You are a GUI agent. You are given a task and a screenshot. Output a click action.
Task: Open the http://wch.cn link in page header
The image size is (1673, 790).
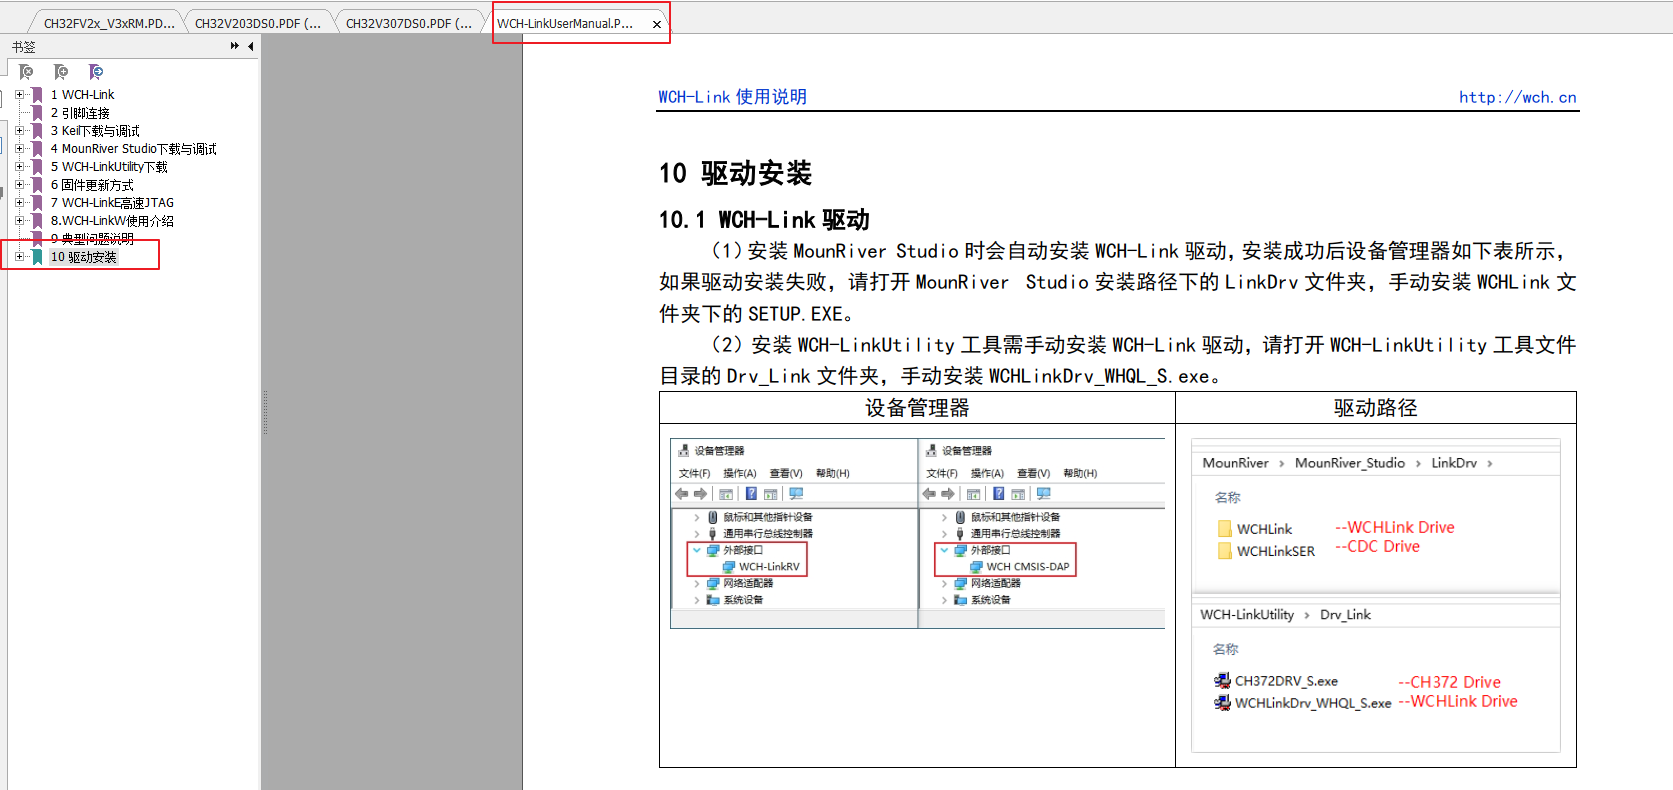click(1517, 97)
